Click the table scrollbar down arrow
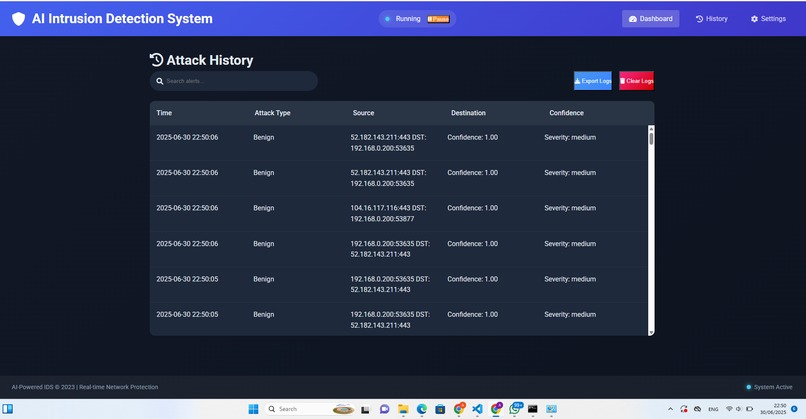 pos(651,333)
